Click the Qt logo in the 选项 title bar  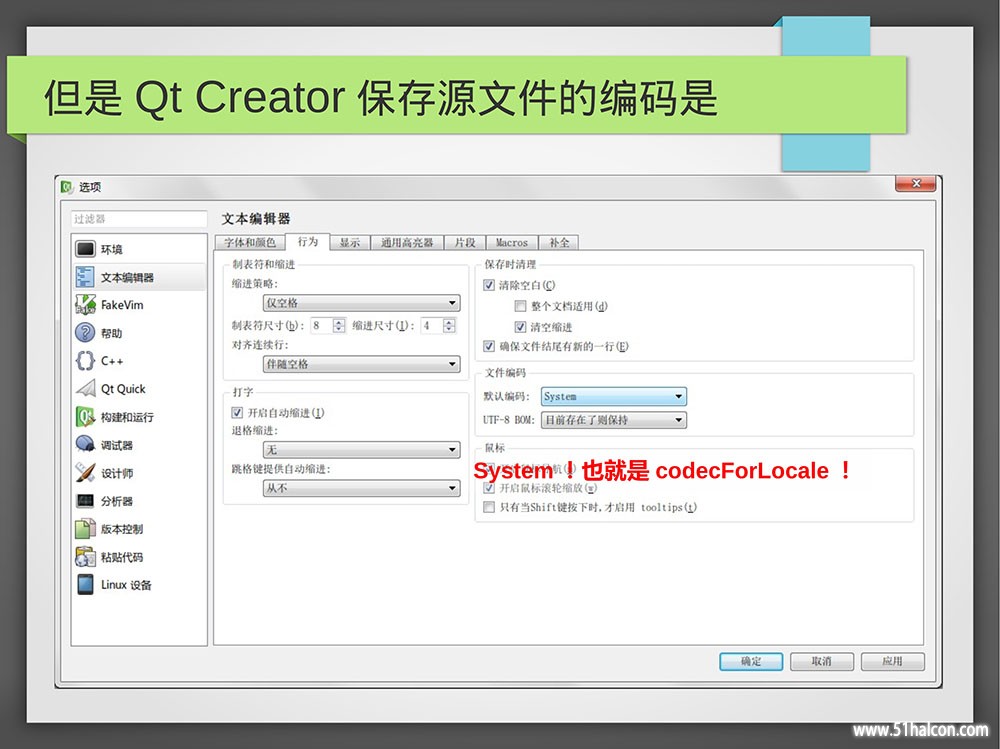(x=66, y=187)
